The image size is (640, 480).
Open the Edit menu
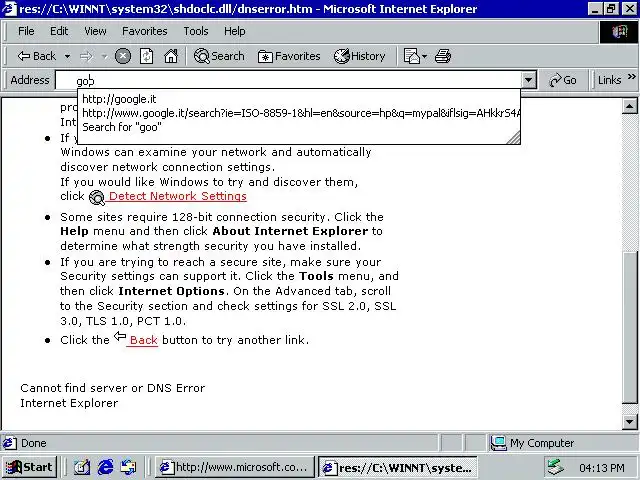pyautogui.click(x=59, y=31)
